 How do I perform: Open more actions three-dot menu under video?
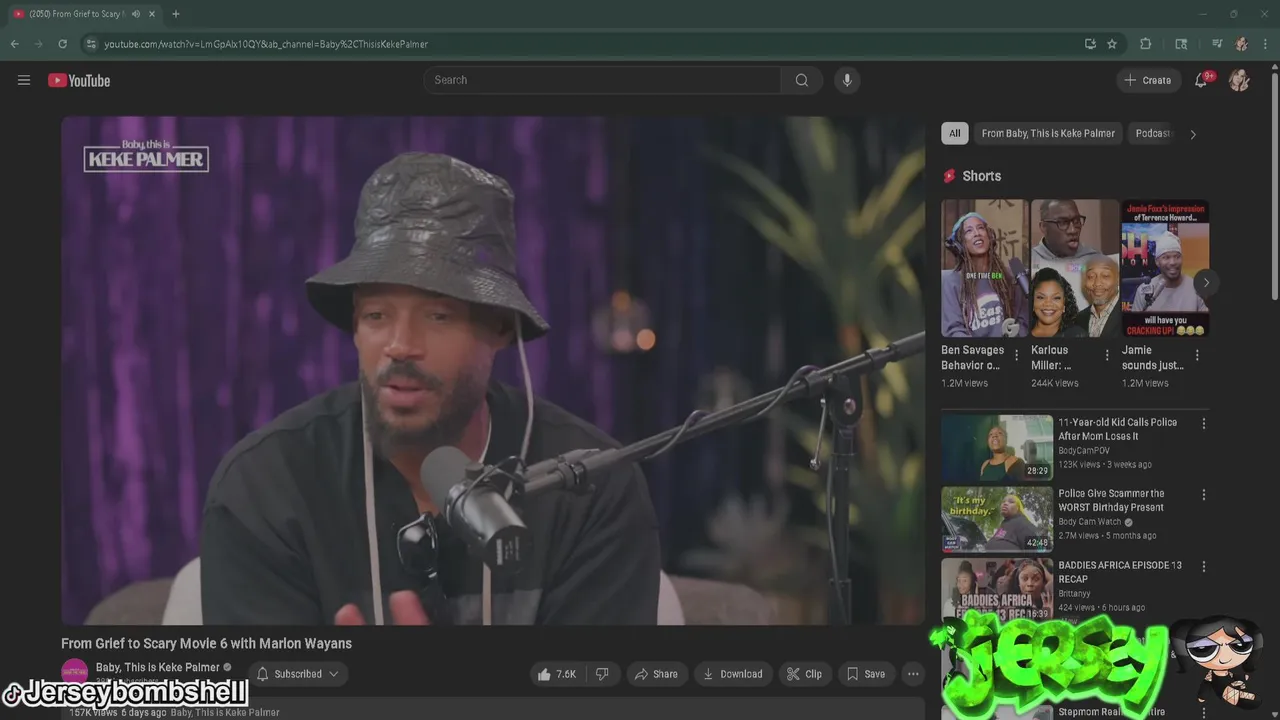[x=913, y=674]
